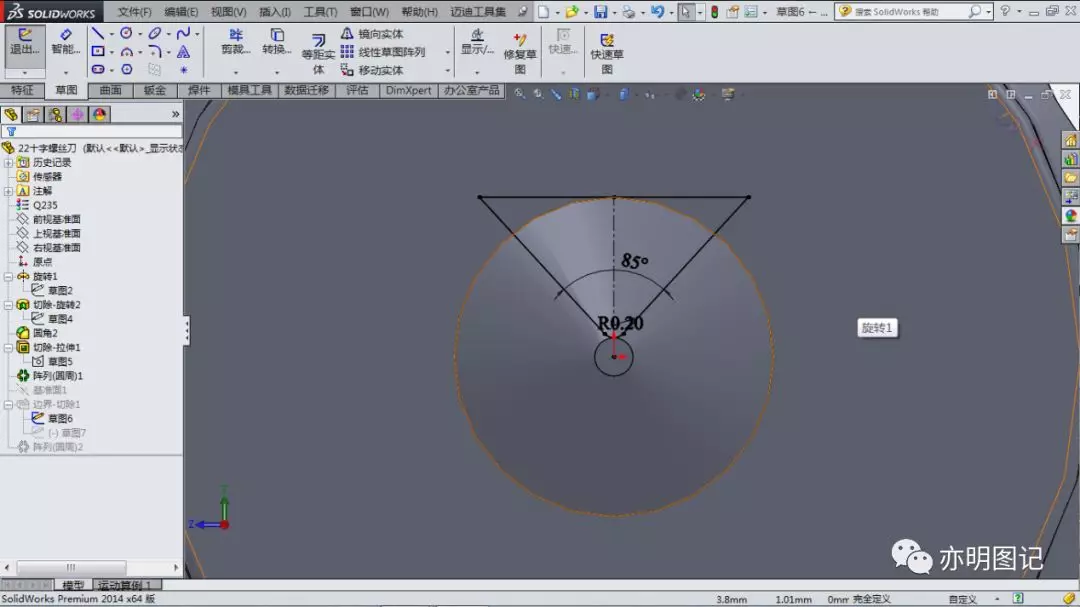Open the 工具(T) menu
Screen dimensions: 1080x607
(320, 12)
